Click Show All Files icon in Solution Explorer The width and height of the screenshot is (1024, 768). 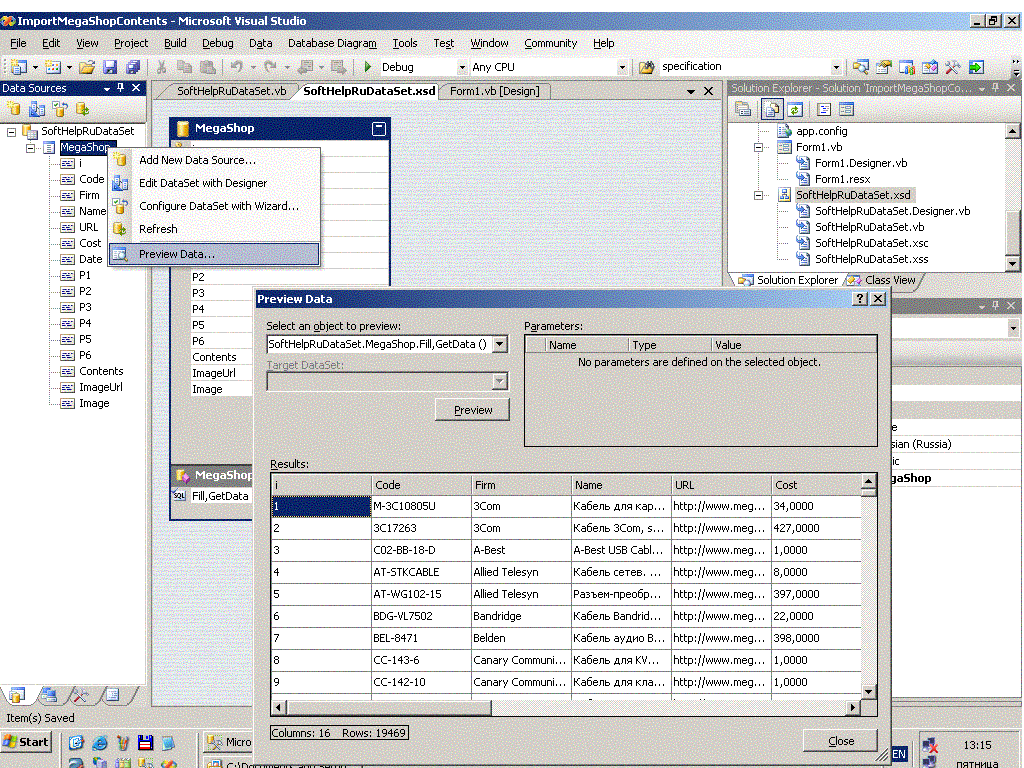tap(771, 109)
